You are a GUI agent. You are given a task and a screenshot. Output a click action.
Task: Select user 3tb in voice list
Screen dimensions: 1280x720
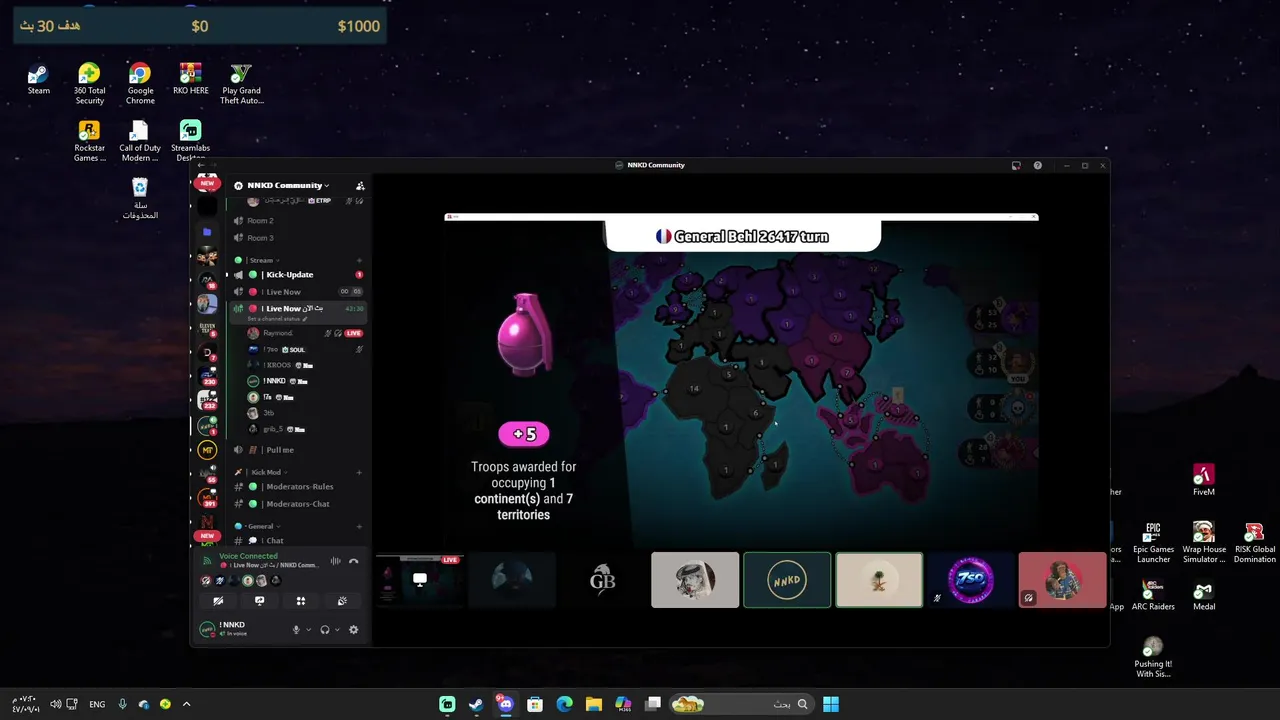coord(305,413)
